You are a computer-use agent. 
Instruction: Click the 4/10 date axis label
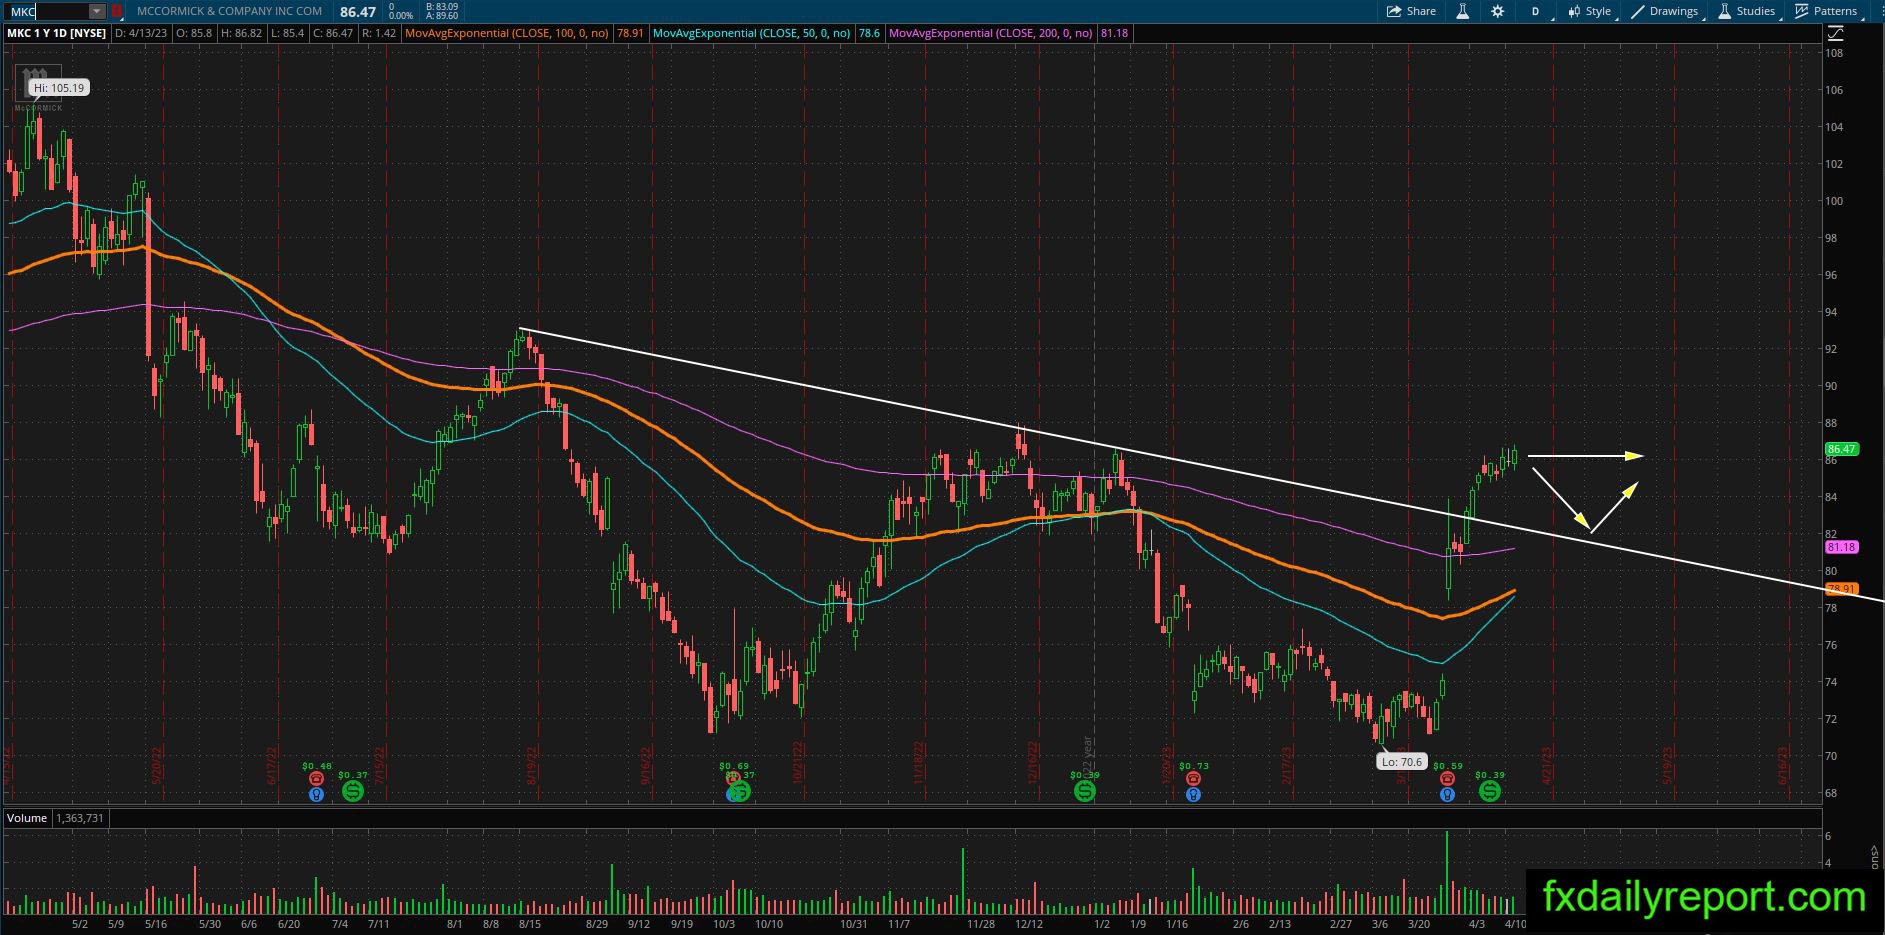pyautogui.click(x=1515, y=924)
